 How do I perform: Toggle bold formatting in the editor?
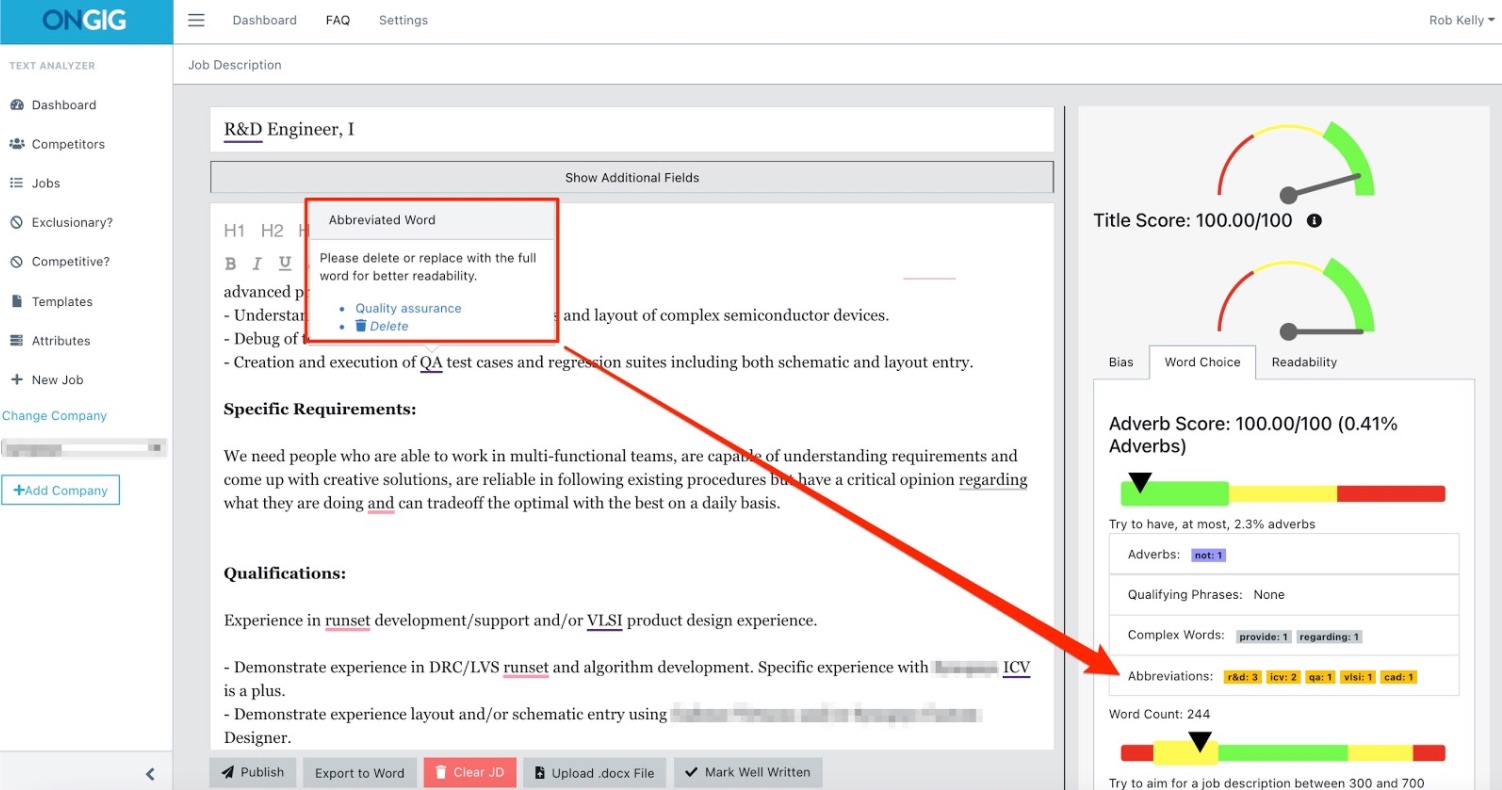230,263
